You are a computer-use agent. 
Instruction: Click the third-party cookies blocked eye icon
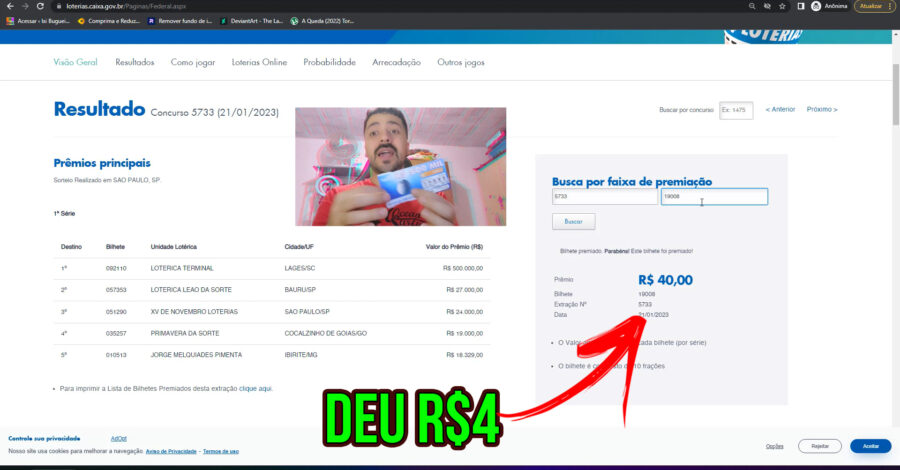coord(767,6)
